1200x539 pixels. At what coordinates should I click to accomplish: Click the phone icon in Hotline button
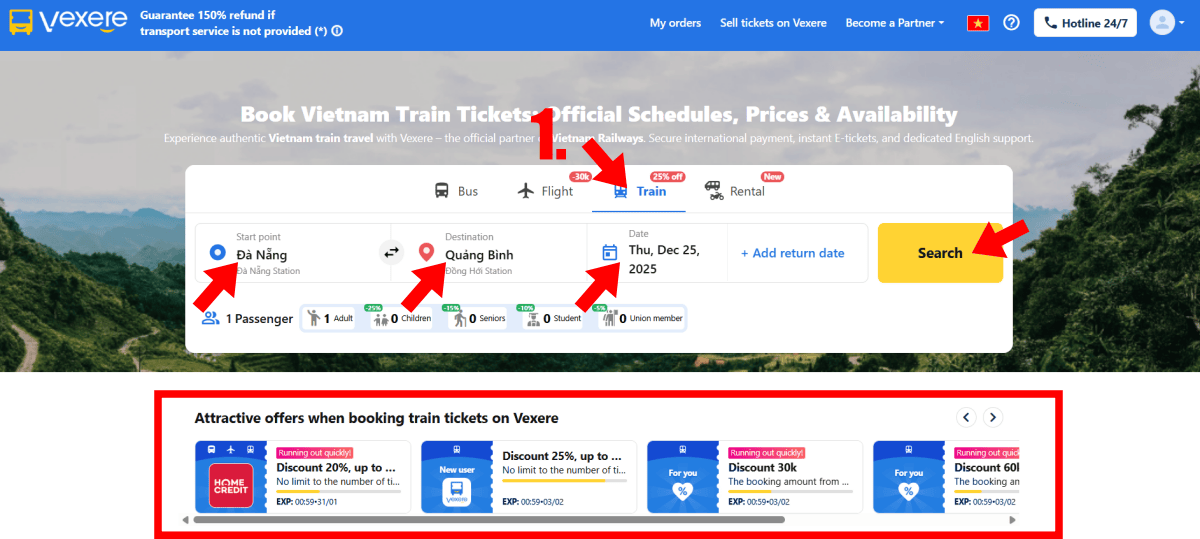coord(1051,22)
